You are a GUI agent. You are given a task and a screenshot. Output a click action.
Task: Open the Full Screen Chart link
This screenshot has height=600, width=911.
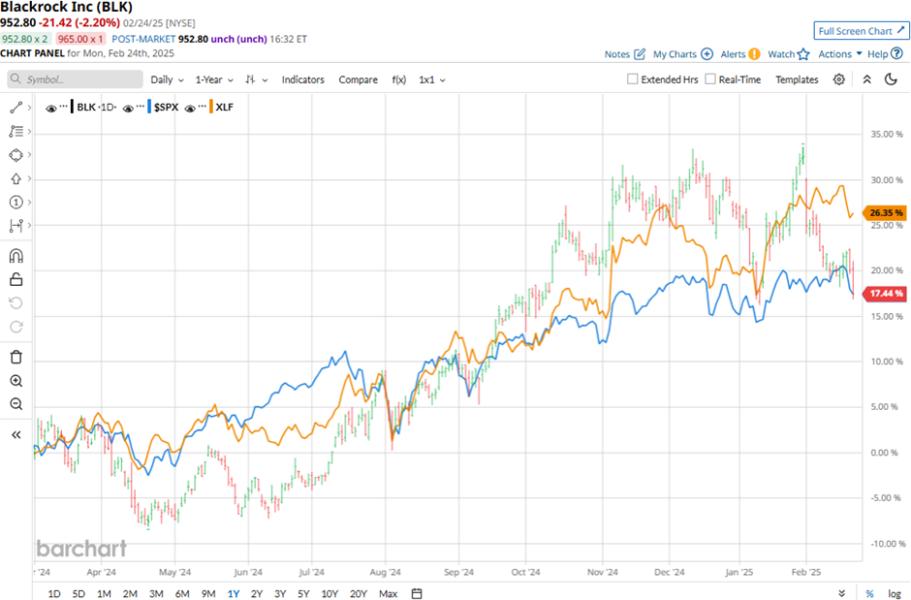pyautogui.click(x=861, y=31)
